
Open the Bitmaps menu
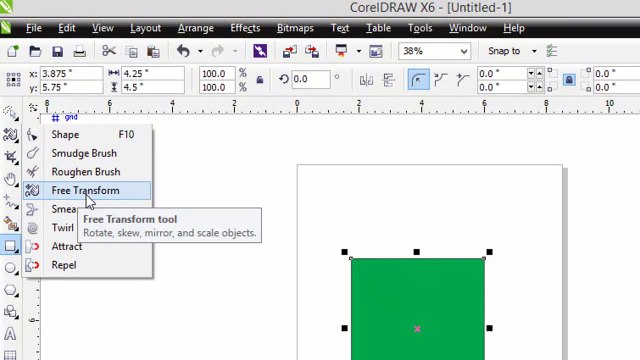coord(295,28)
